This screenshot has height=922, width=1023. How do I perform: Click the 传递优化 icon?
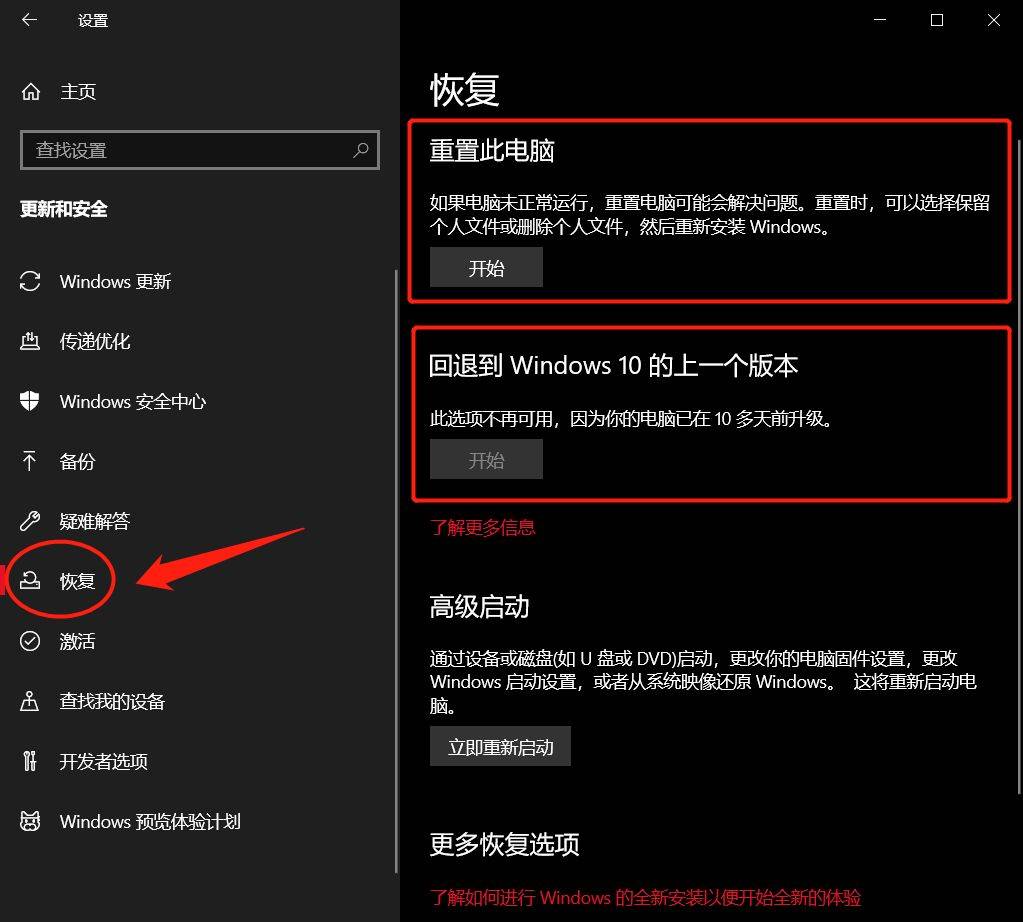click(x=30, y=341)
